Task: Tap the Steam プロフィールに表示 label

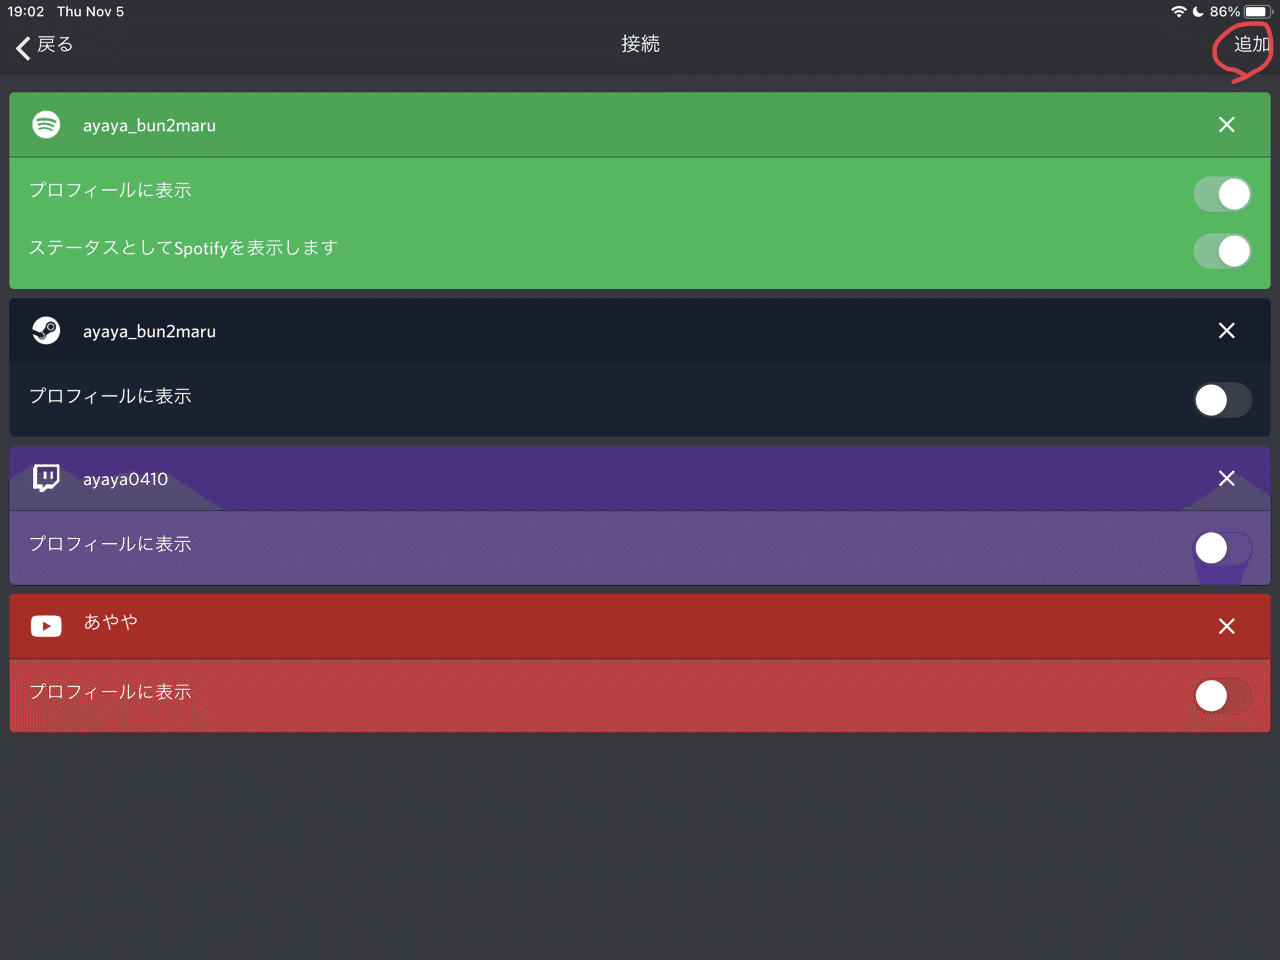Action: tap(110, 396)
